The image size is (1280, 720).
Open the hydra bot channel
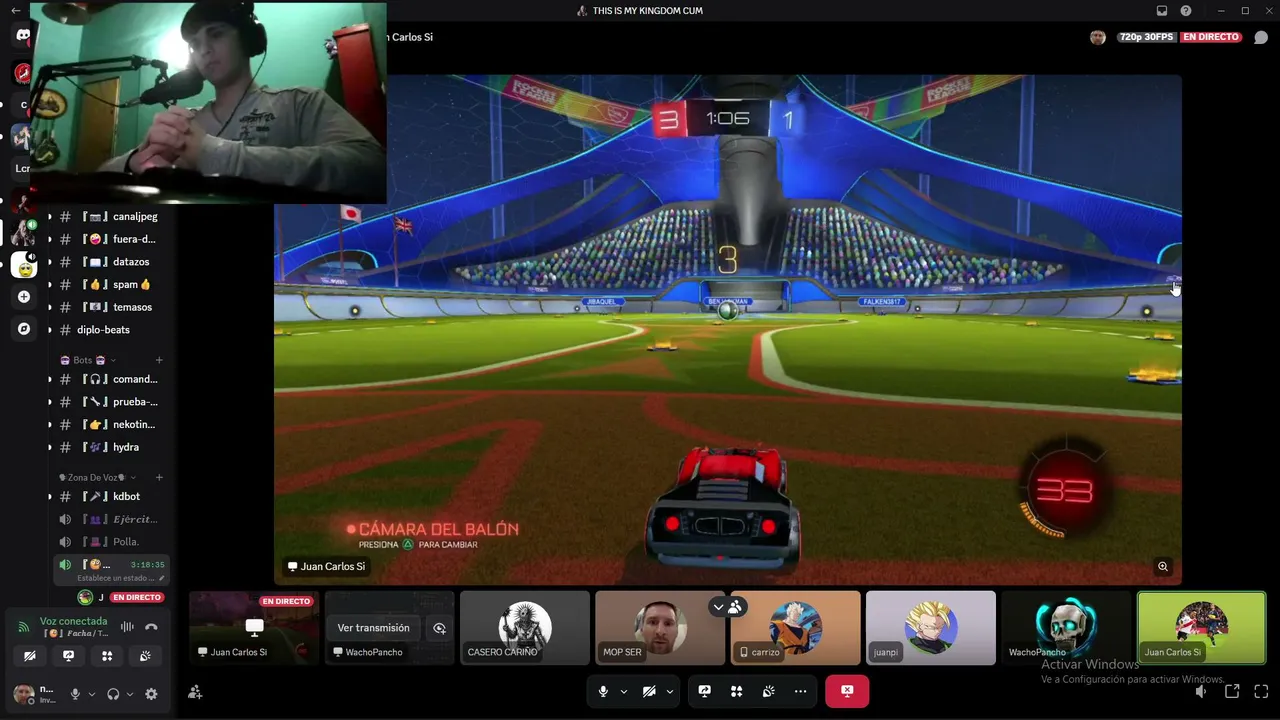pos(108,447)
